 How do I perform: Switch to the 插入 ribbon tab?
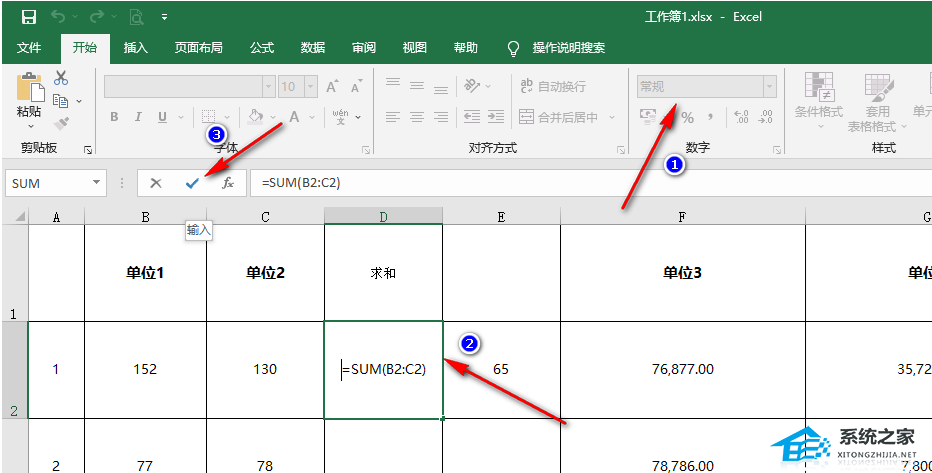[135, 48]
